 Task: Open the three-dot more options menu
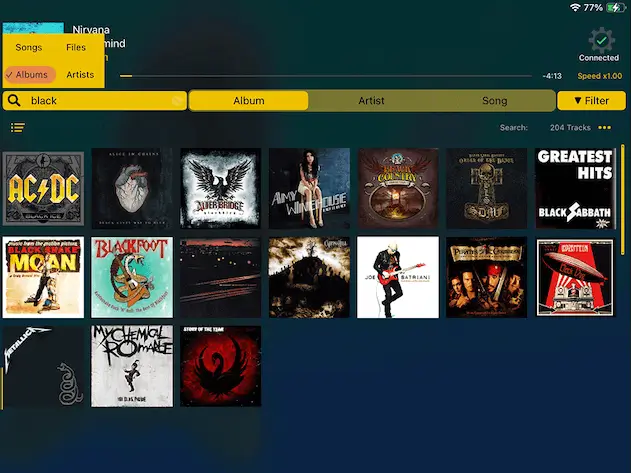coord(604,128)
